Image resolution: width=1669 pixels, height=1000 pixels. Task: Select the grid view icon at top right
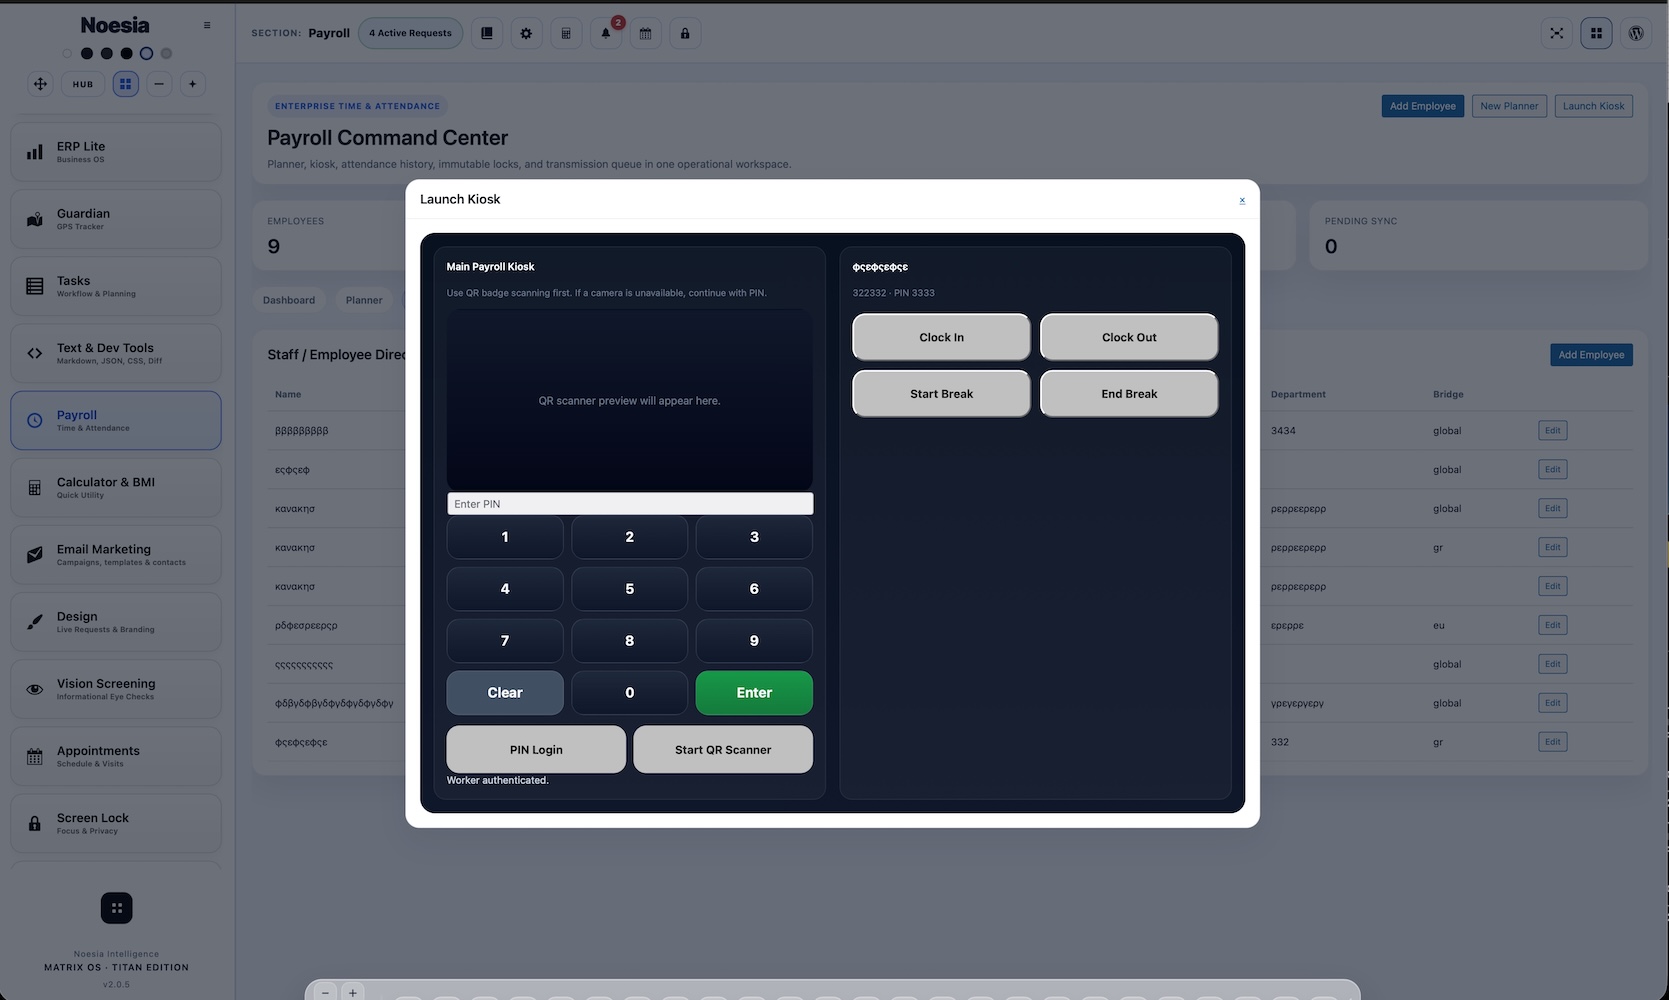[1596, 33]
